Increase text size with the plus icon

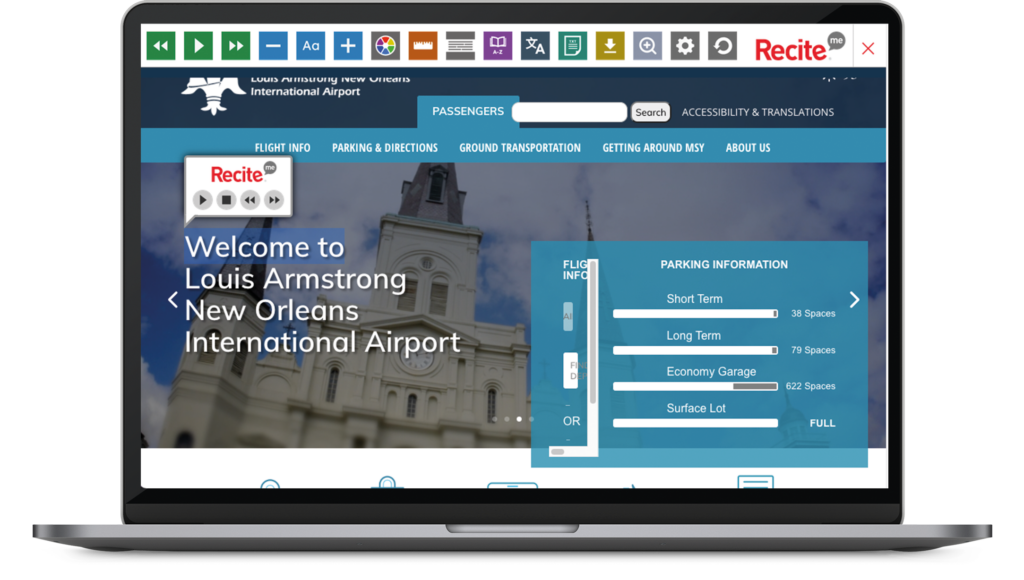coord(348,46)
